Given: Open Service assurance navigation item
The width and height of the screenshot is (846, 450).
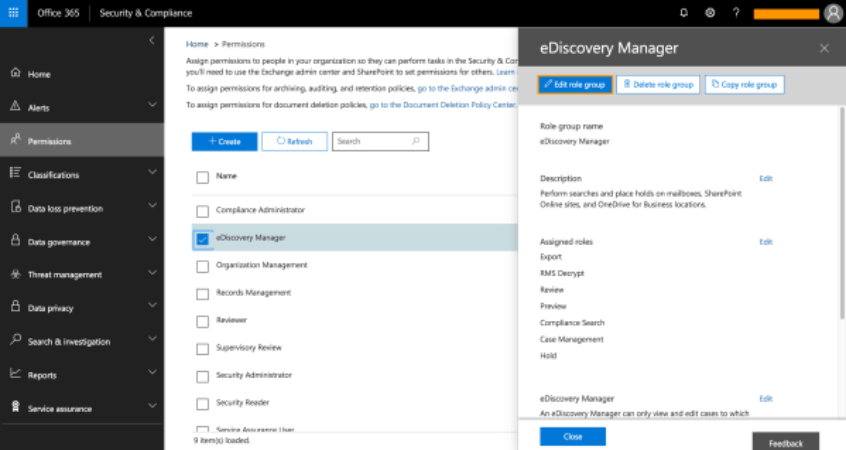Looking at the screenshot, I should point(60,408).
